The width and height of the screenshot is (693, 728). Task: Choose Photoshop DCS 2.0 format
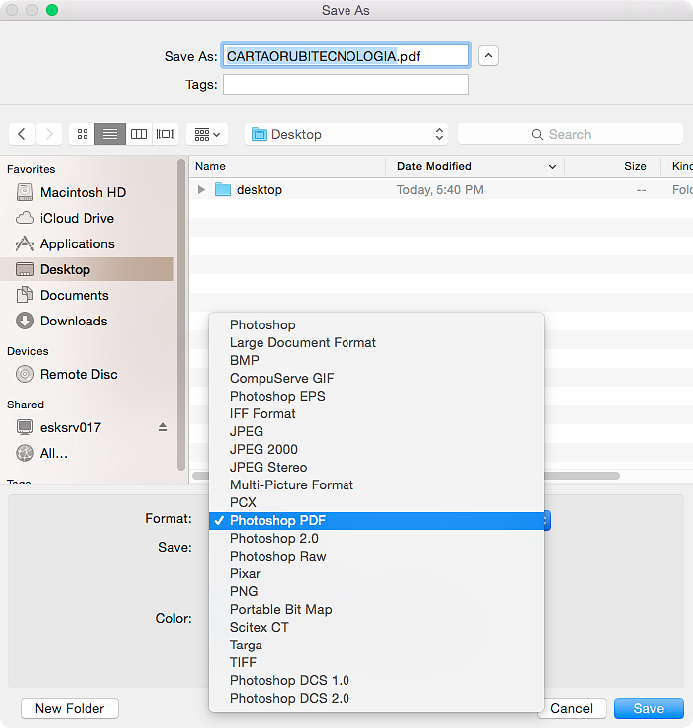click(x=376, y=698)
